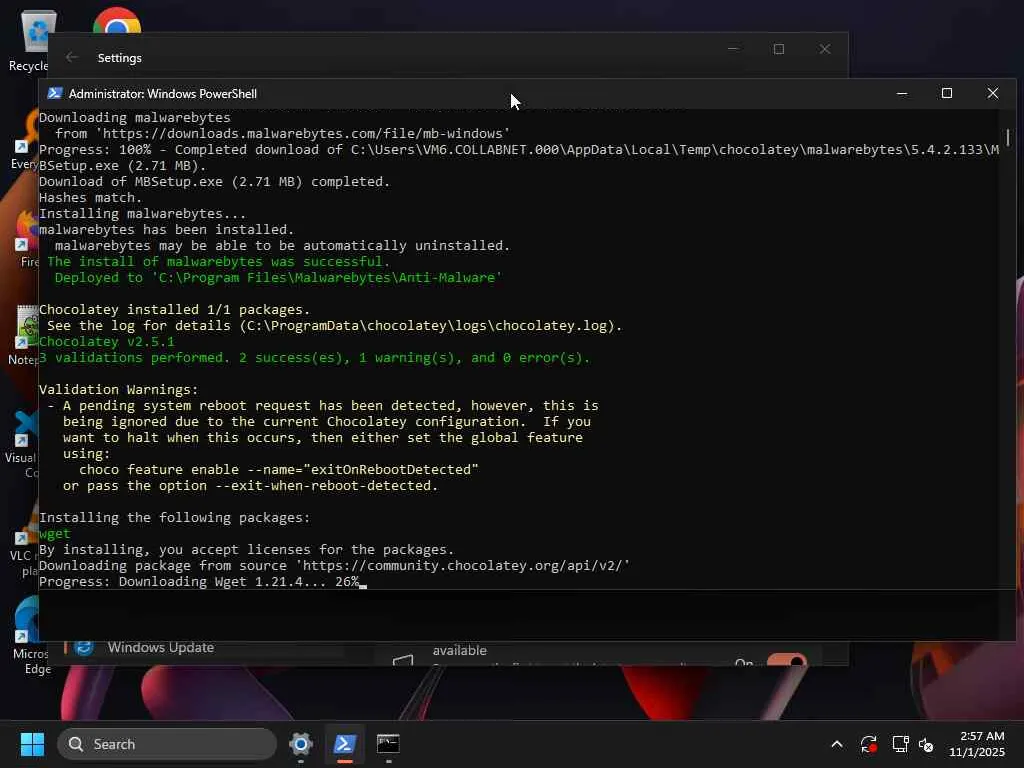Minimize the PowerShell window
The width and height of the screenshot is (1024, 768).
[x=902, y=93]
